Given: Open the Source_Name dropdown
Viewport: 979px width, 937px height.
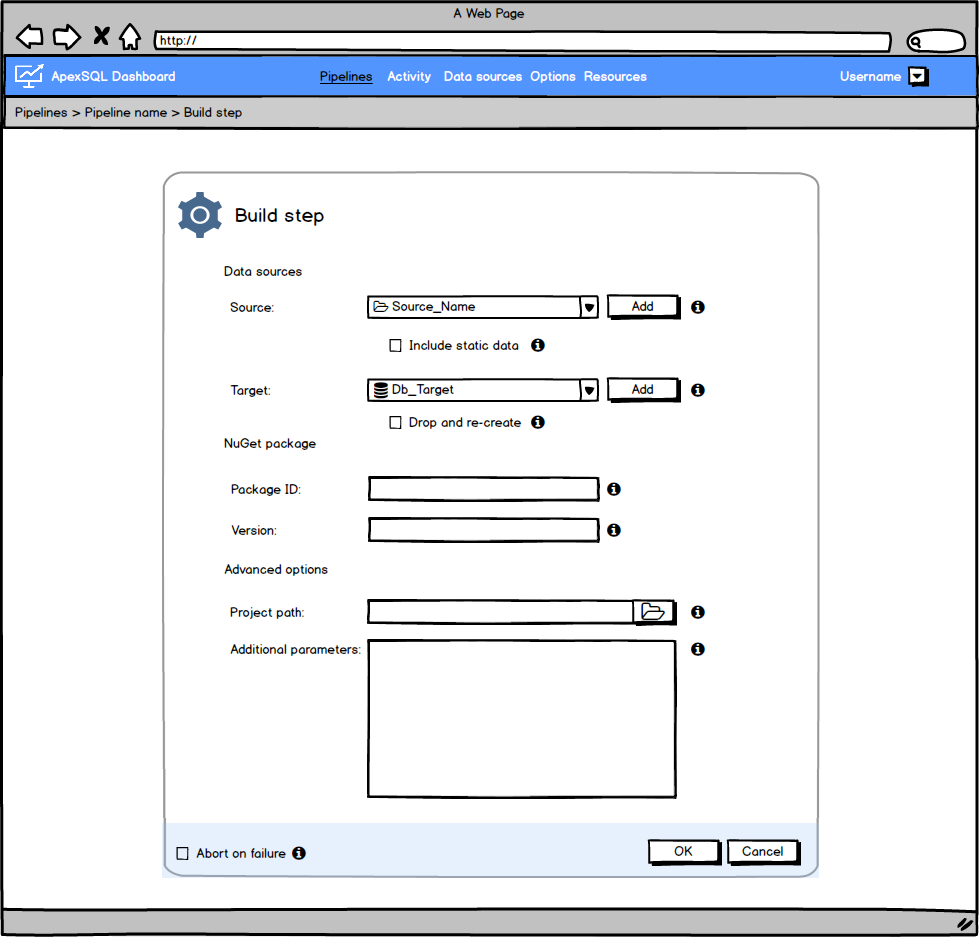Looking at the screenshot, I should [x=589, y=306].
